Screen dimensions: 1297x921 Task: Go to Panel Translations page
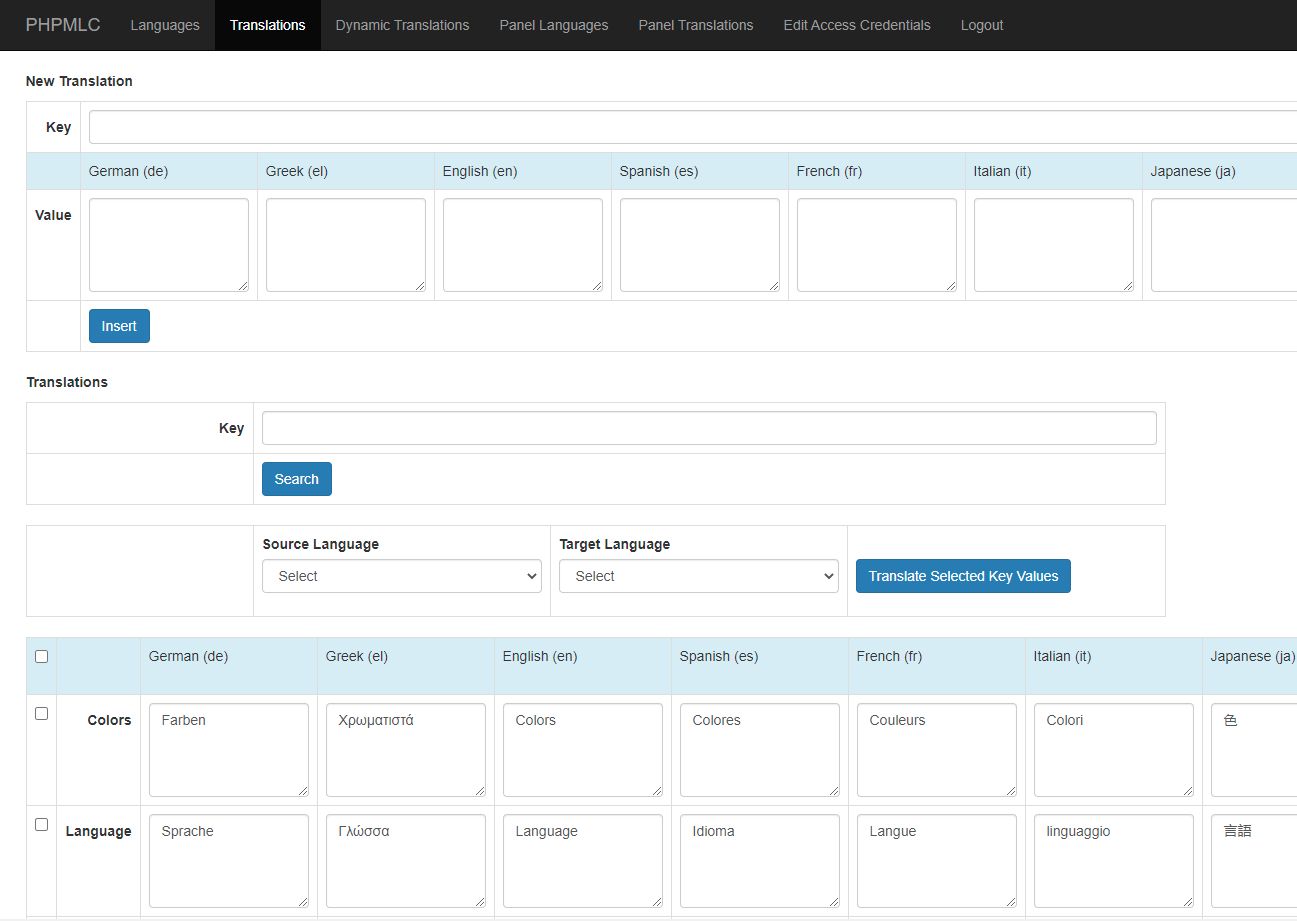pos(695,25)
